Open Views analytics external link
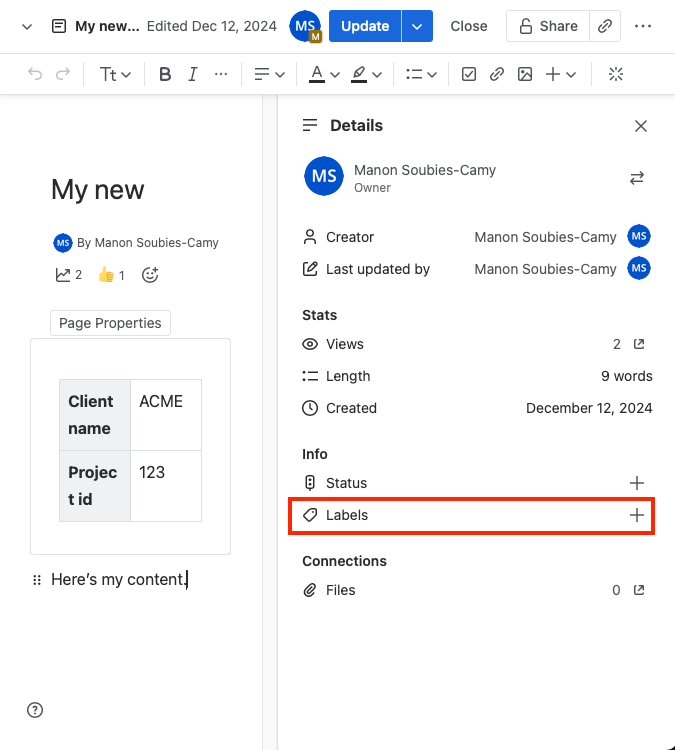Viewport: 675px width, 750px height. (639, 344)
